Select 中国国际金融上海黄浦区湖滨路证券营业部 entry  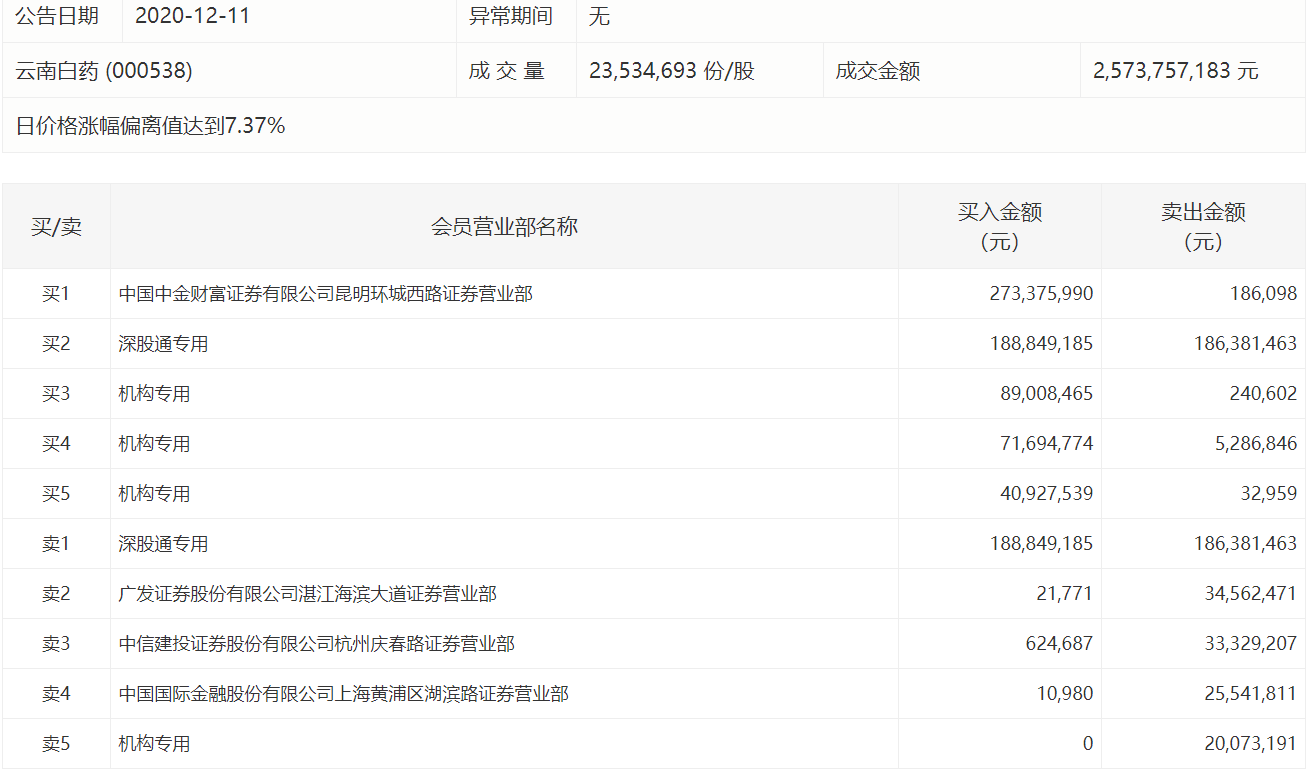[654, 694]
